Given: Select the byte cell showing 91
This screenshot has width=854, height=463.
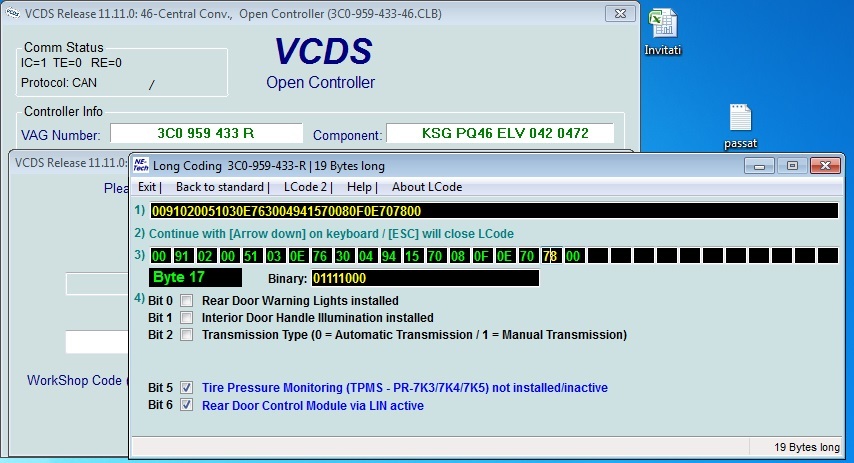Looking at the screenshot, I should point(181,256).
